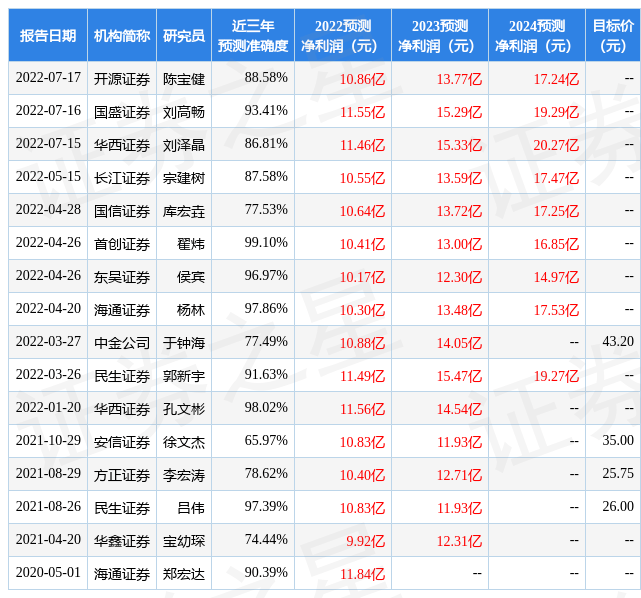The height and width of the screenshot is (598, 641).
Task: Click analyst name 郭新宇
Action: pyautogui.click(x=184, y=376)
